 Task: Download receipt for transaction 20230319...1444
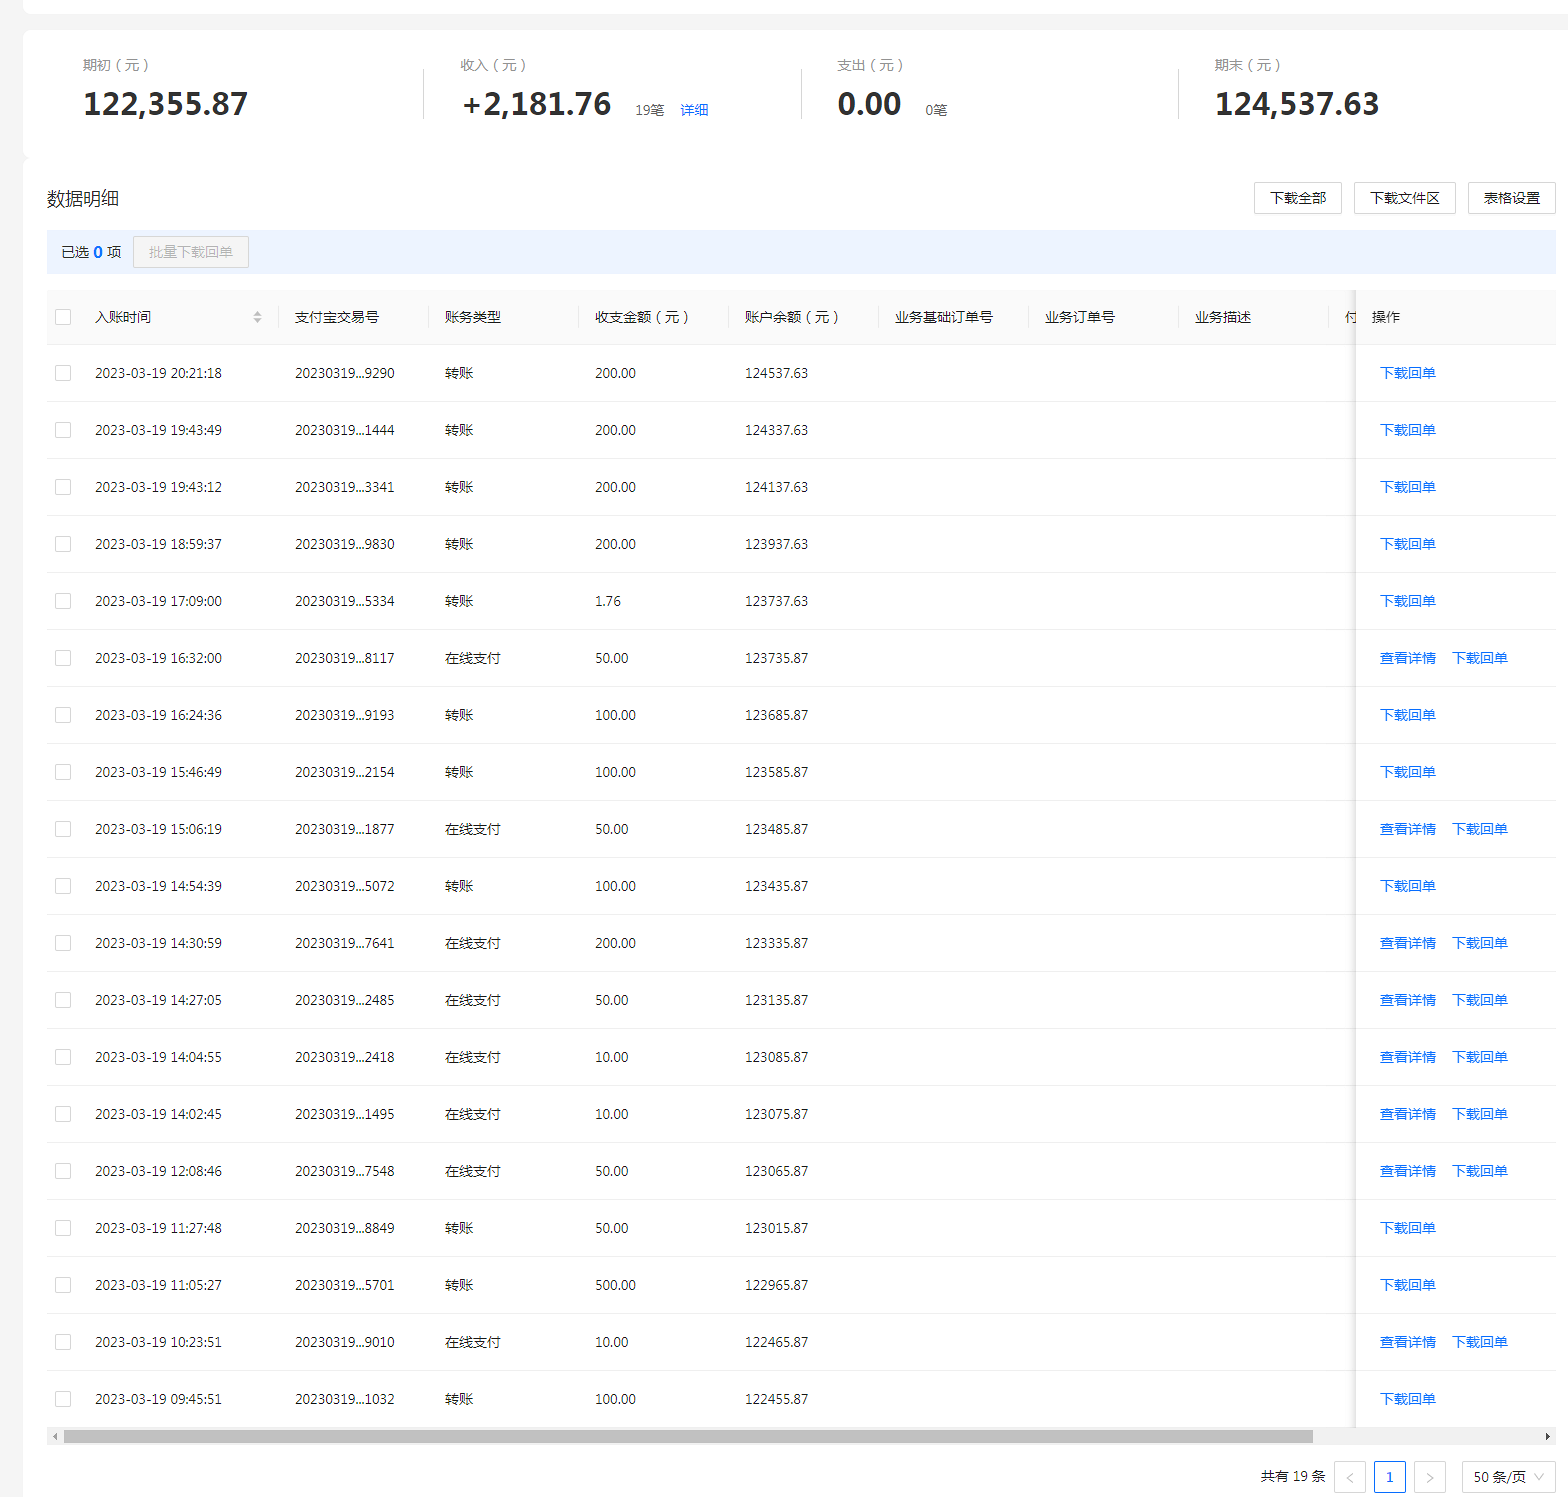click(x=1408, y=430)
